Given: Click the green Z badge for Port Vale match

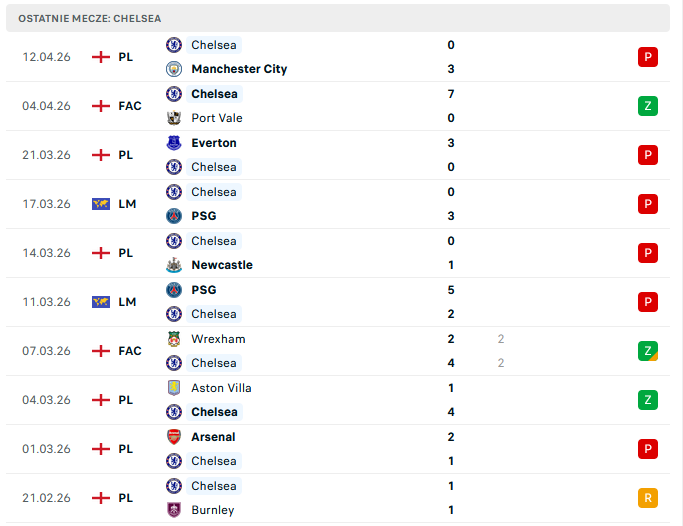Looking at the screenshot, I should (648, 106).
